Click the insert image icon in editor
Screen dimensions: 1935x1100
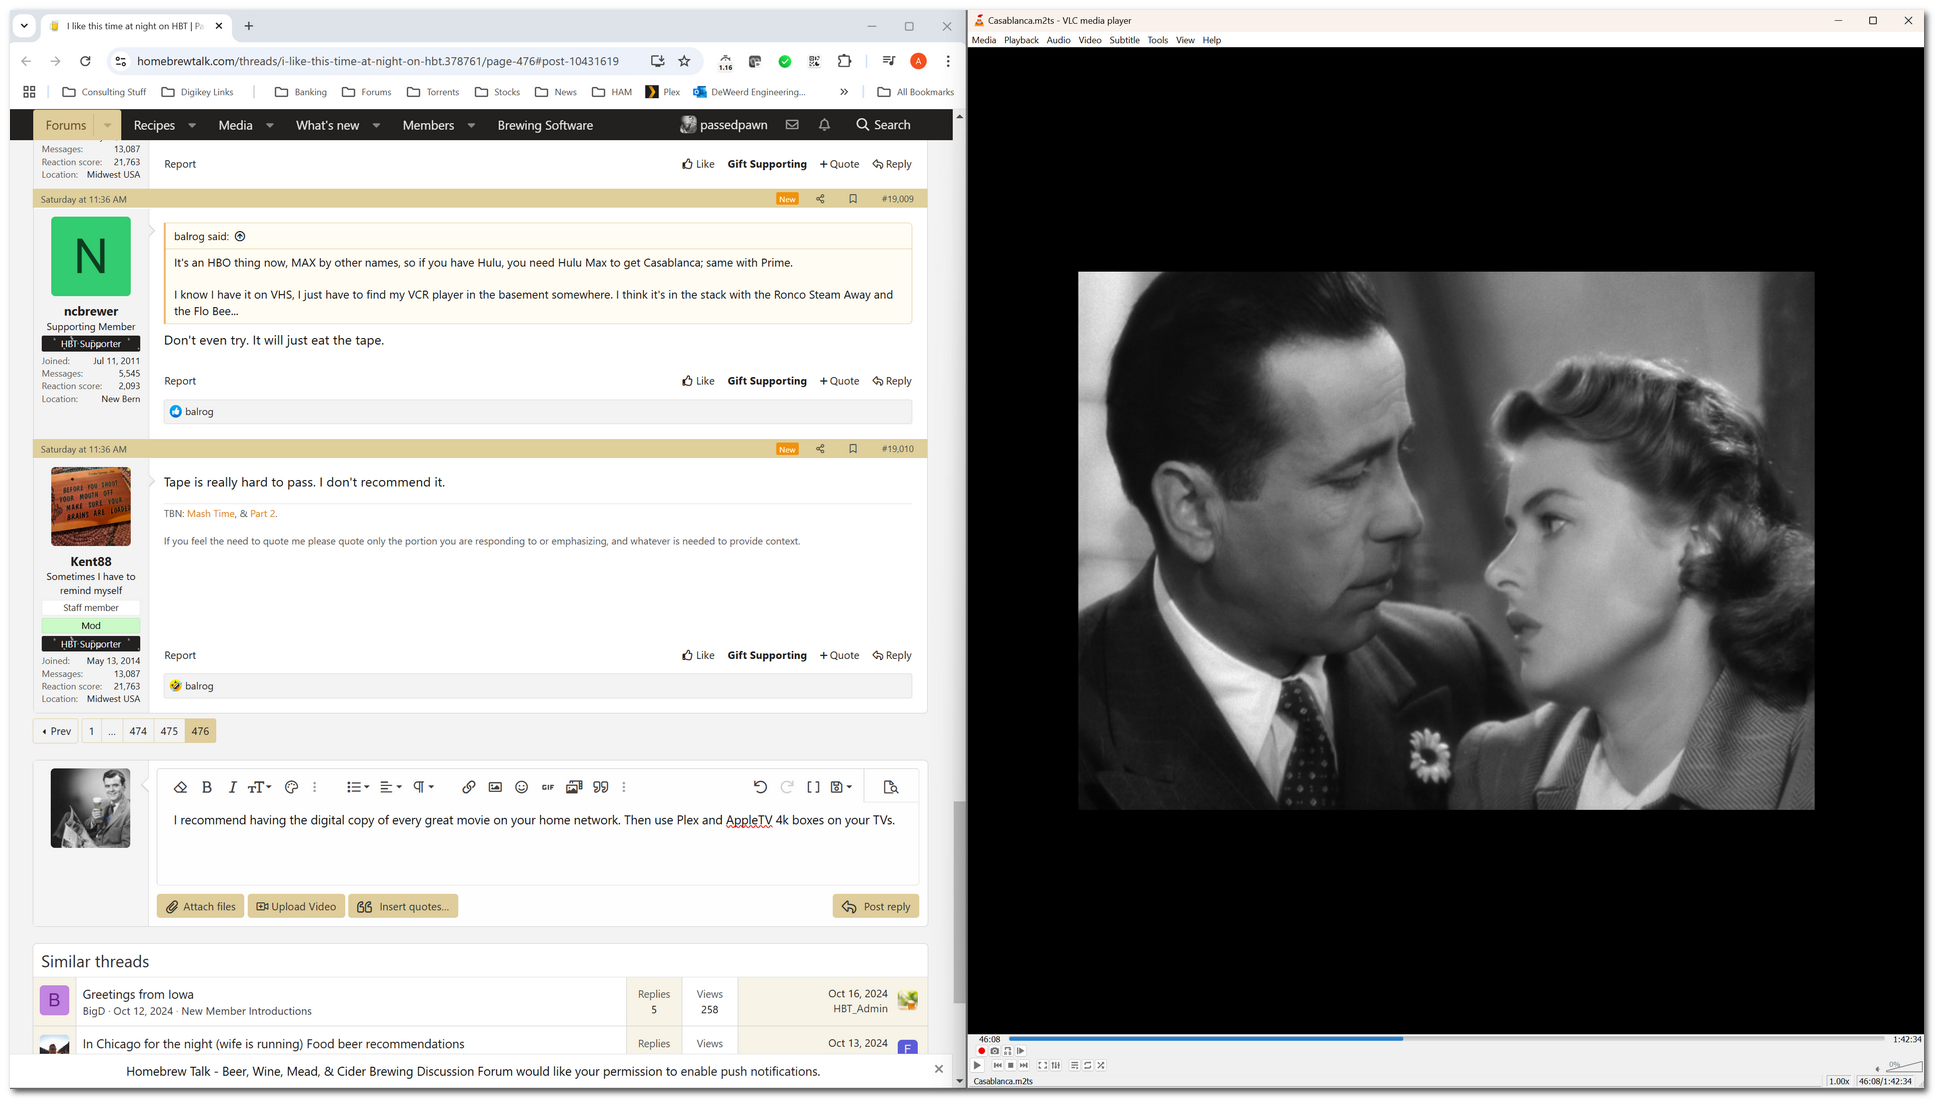tap(495, 787)
